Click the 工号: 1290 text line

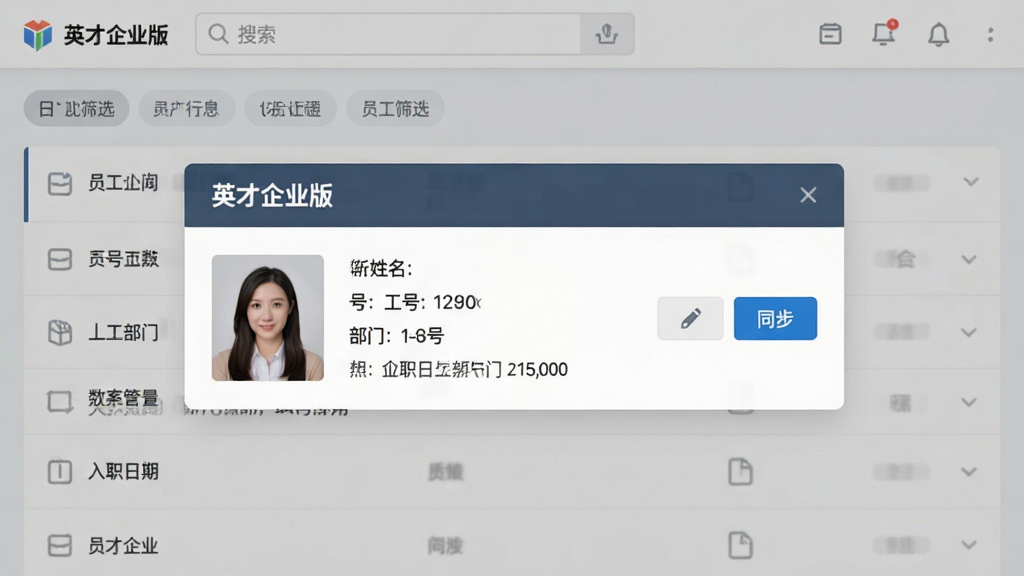415,302
